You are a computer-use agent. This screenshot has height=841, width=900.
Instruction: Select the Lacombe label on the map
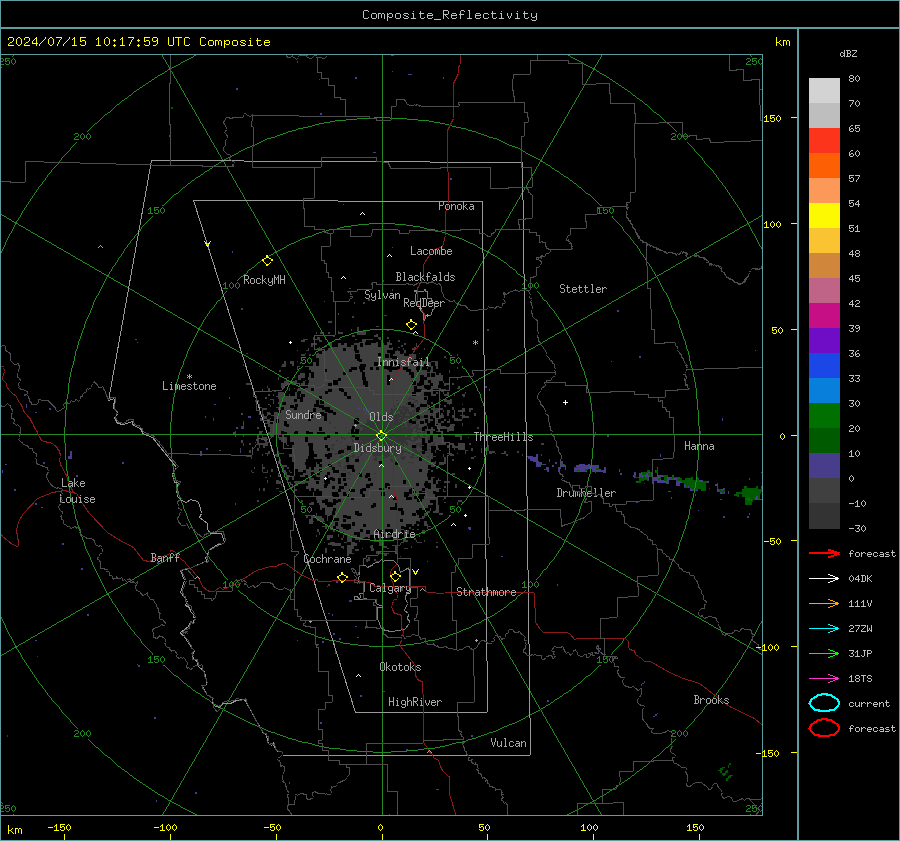tap(431, 251)
